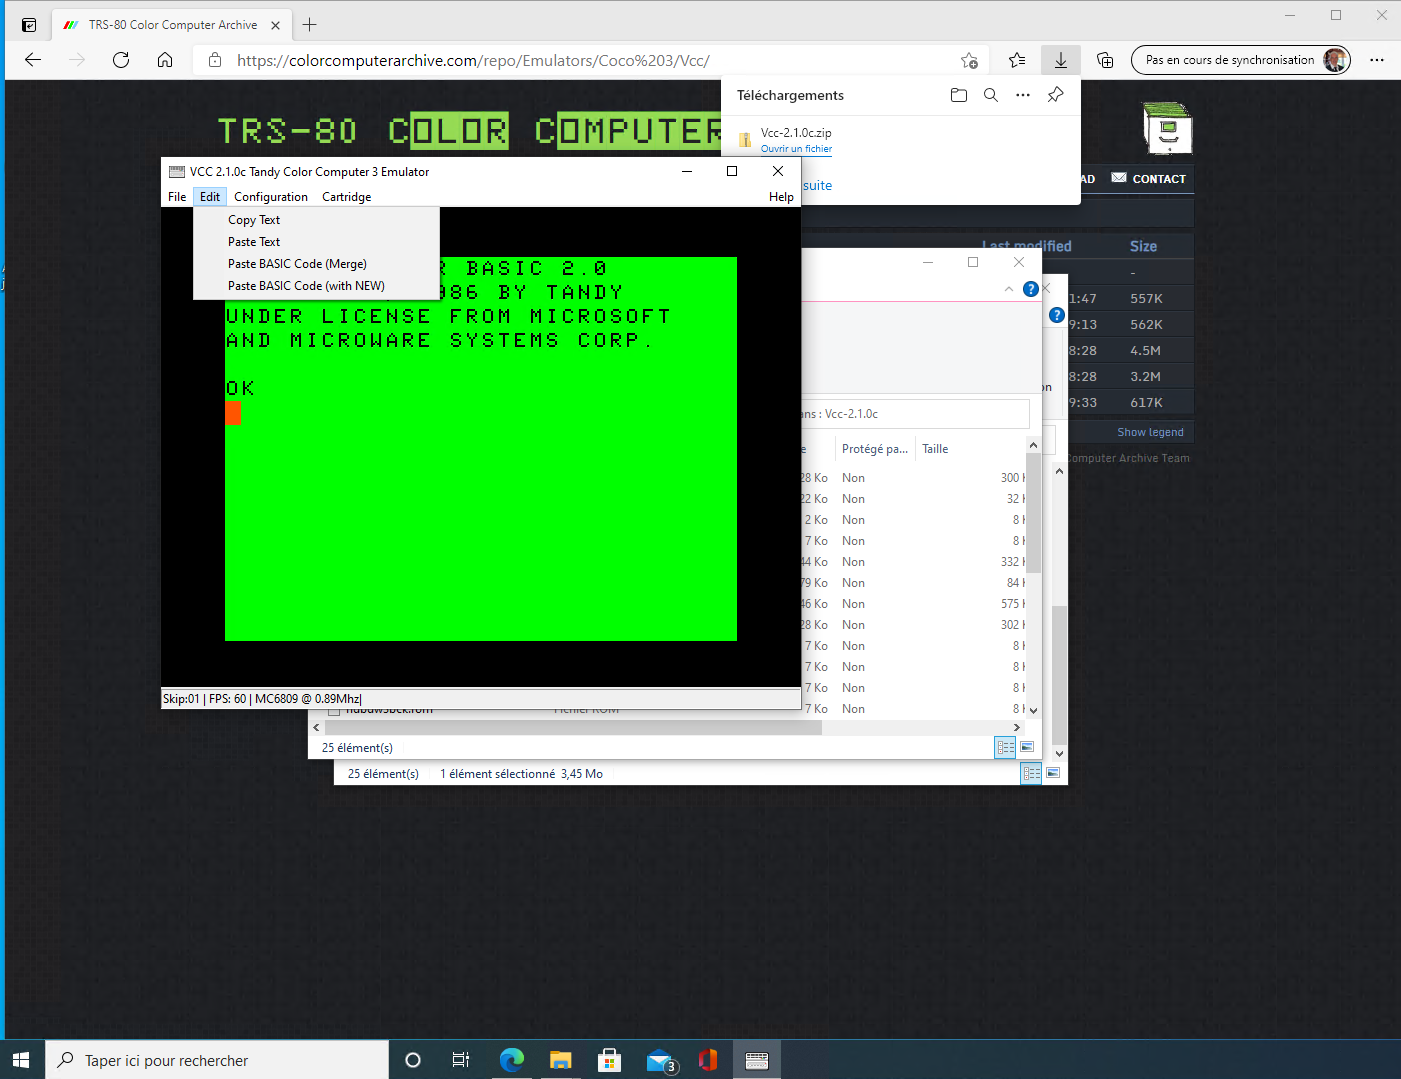Expand the Explorer ribbon chevron
The height and width of the screenshot is (1079, 1401).
[1008, 289]
